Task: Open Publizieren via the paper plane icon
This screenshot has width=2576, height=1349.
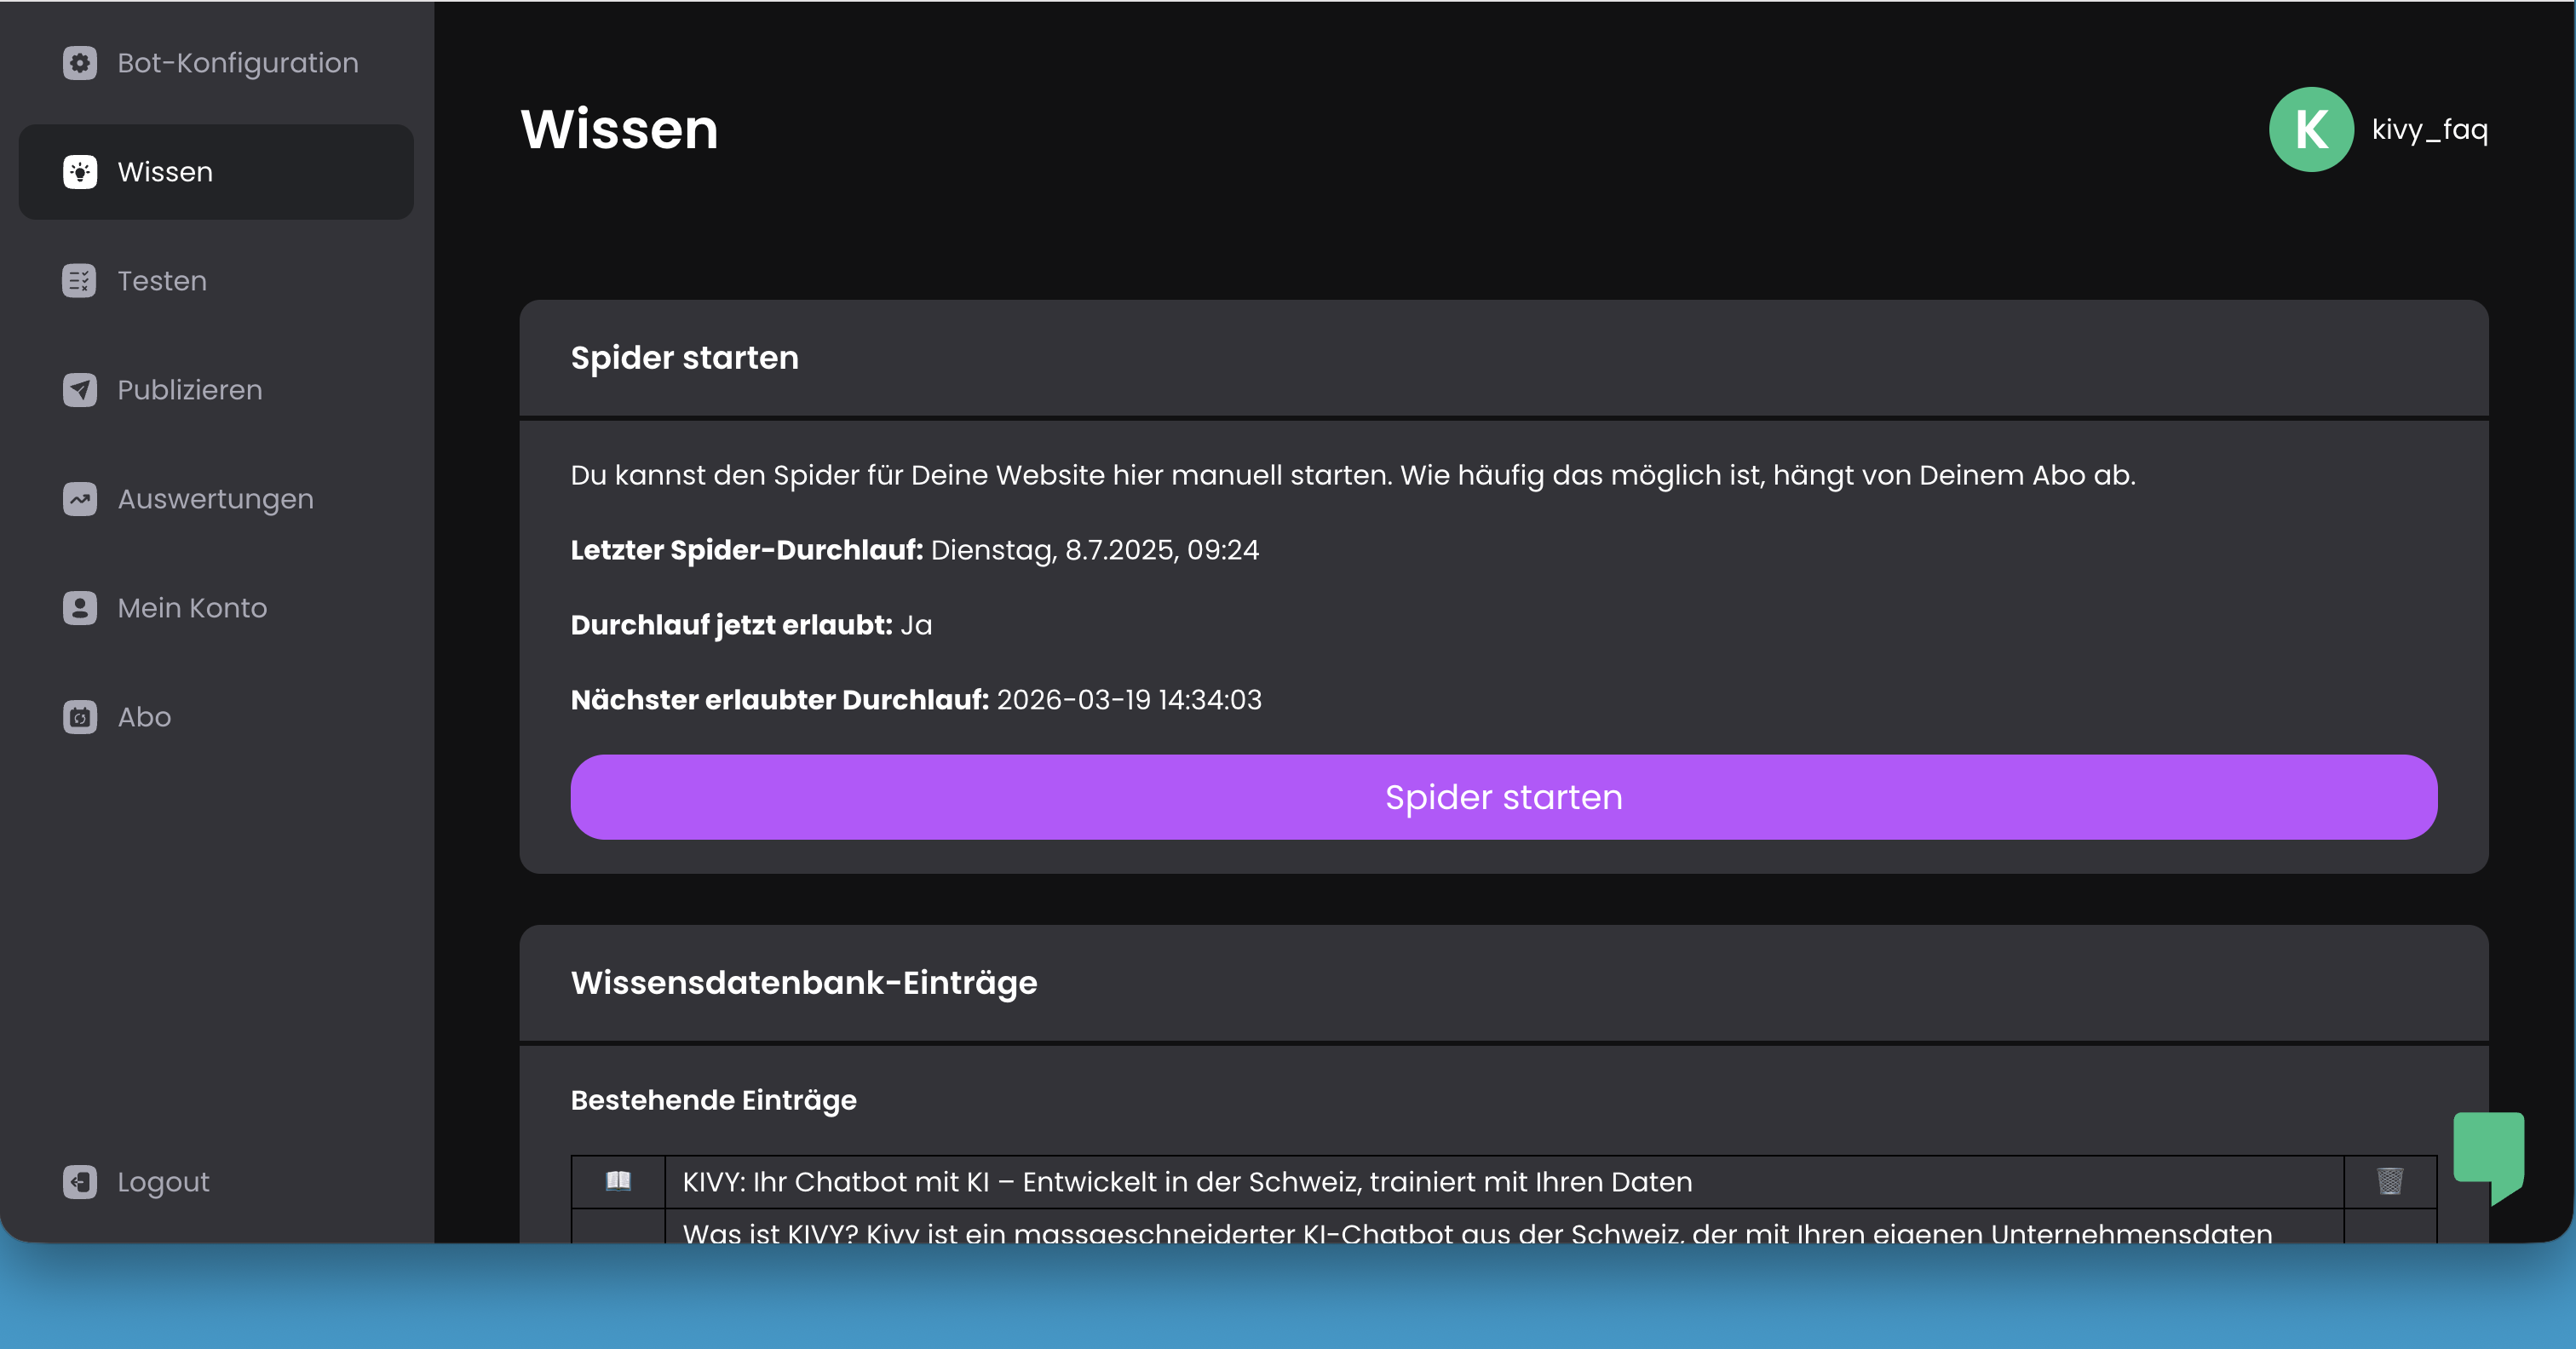Action: (79, 390)
